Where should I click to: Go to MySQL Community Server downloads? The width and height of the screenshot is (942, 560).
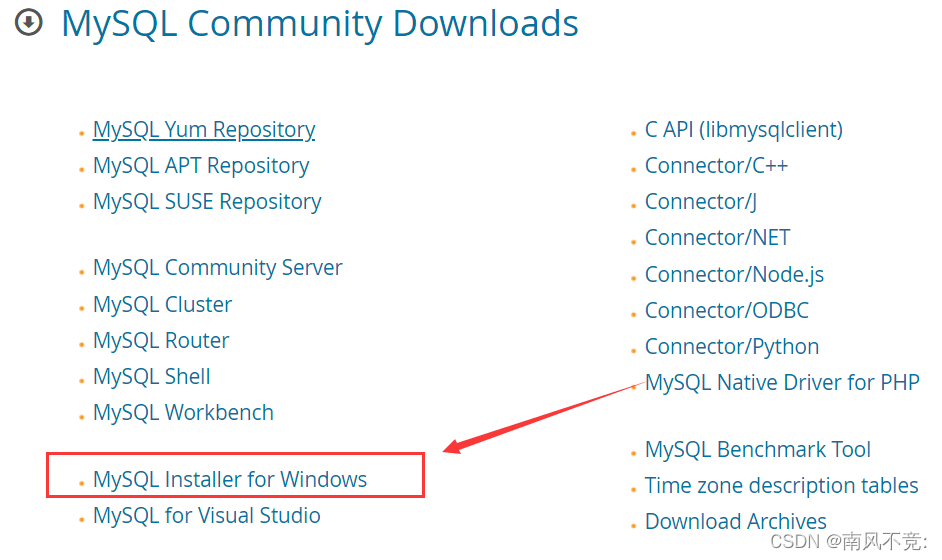(x=217, y=268)
